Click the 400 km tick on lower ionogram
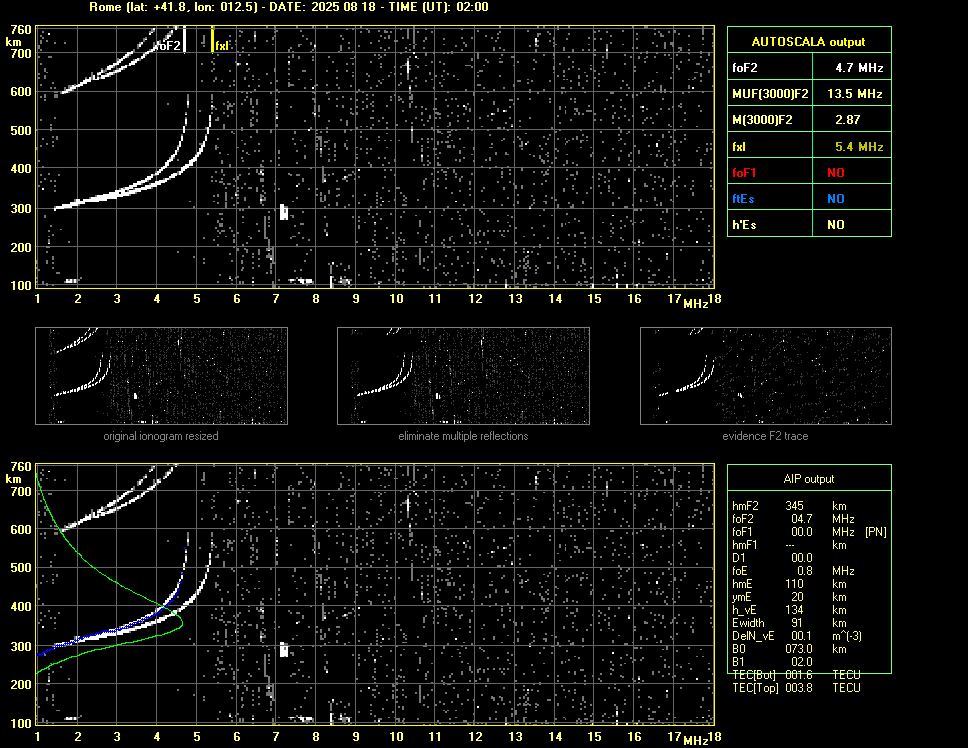The width and height of the screenshot is (968, 748). pyautogui.click(x=20, y=607)
